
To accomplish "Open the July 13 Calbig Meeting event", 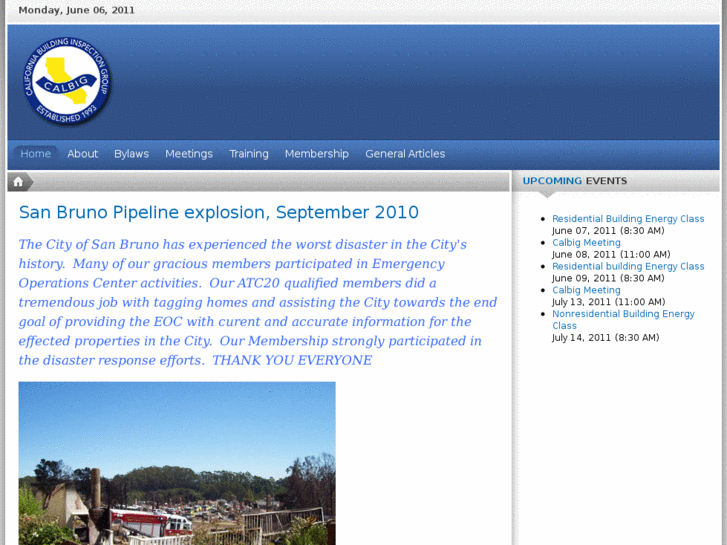I will [x=586, y=291].
